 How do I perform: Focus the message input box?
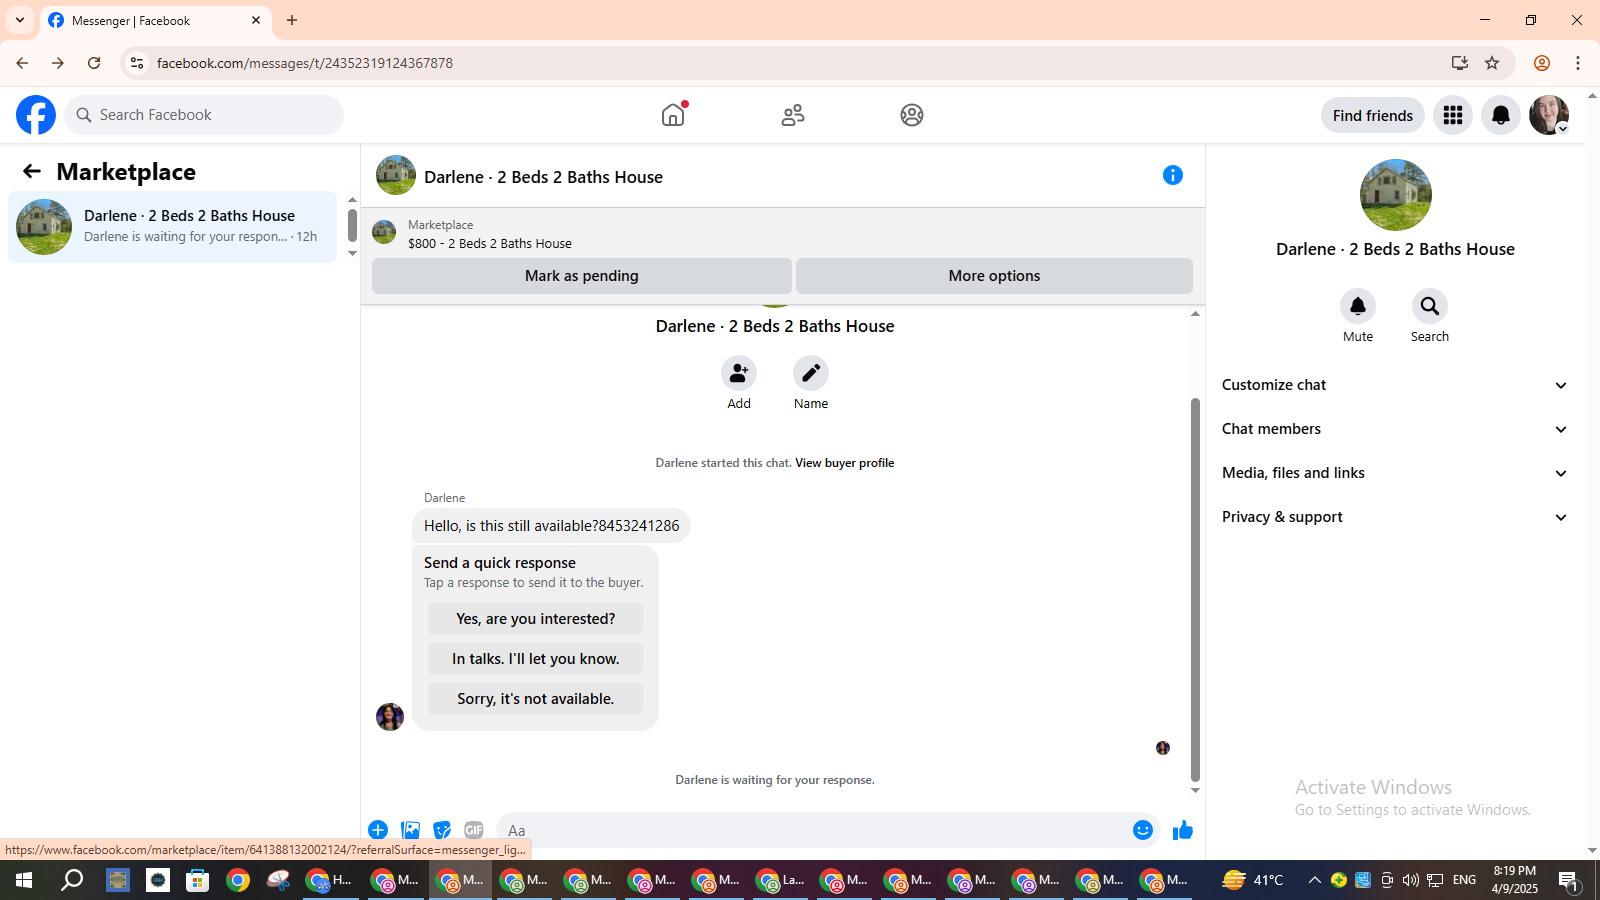tap(828, 830)
